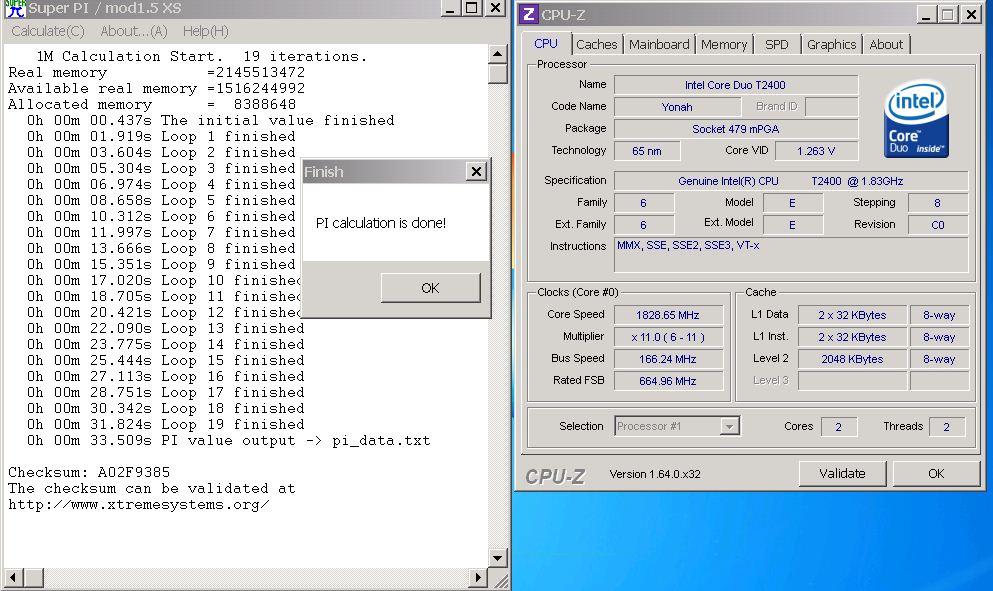Click the Core VID value '1.263 V'
This screenshot has height=591, width=993.
(816, 151)
